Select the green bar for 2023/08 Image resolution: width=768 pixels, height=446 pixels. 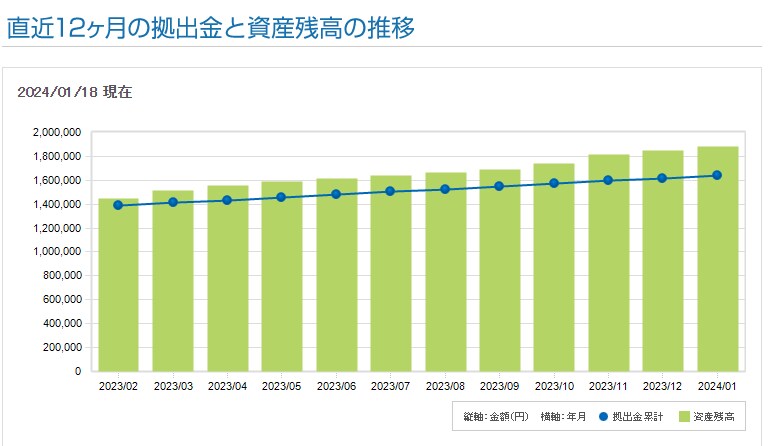[x=446, y=272]
